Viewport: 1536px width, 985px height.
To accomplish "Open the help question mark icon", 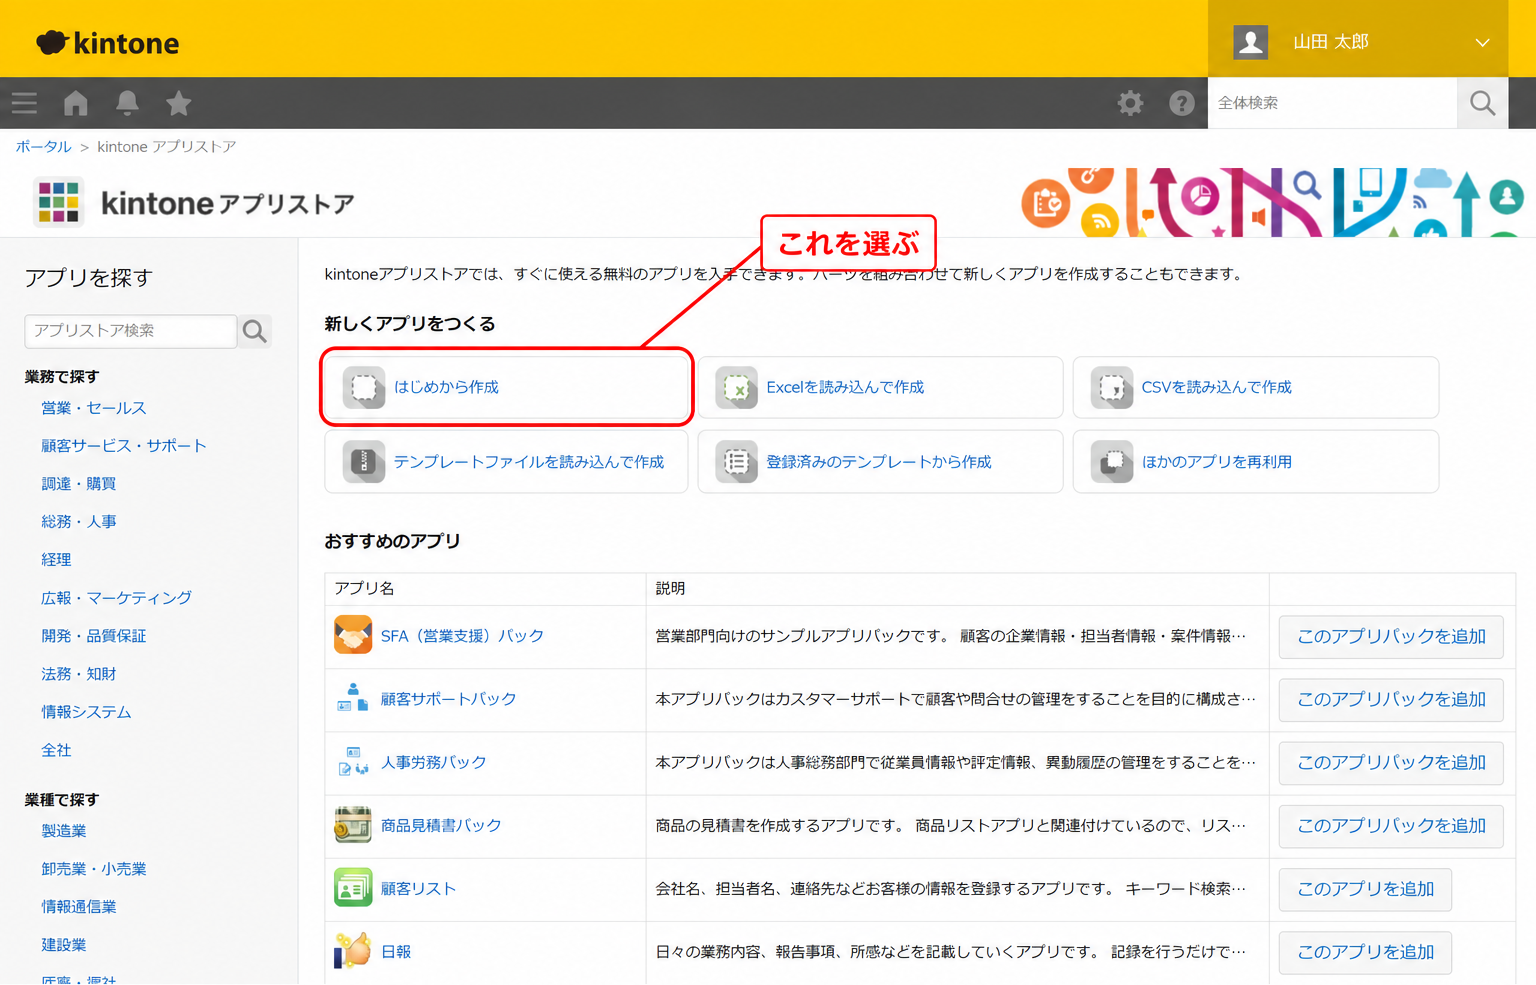I will point(1182,103).
